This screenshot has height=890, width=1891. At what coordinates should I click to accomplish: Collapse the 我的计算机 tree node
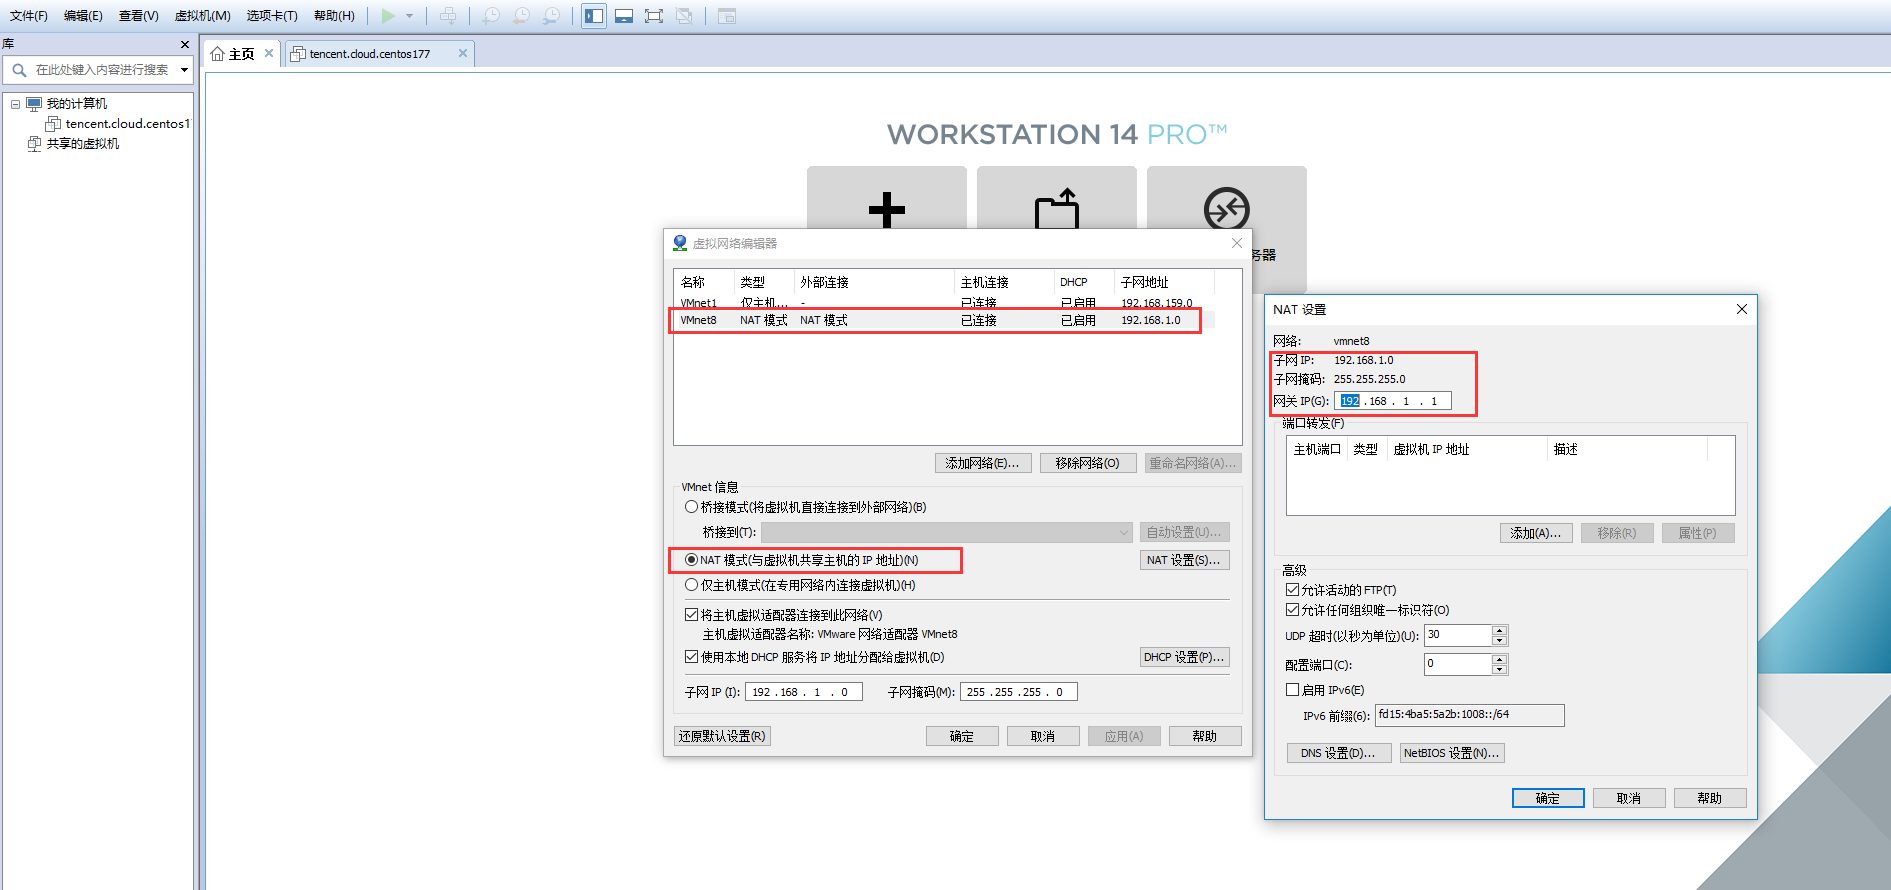pos(15,104)
